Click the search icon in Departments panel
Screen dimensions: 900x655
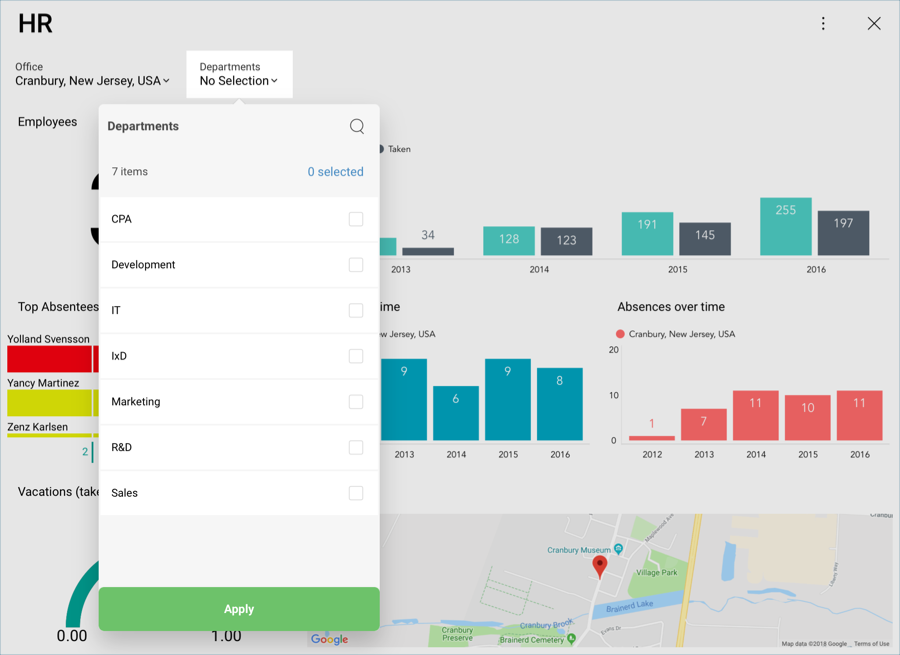(x=357, y=126)
